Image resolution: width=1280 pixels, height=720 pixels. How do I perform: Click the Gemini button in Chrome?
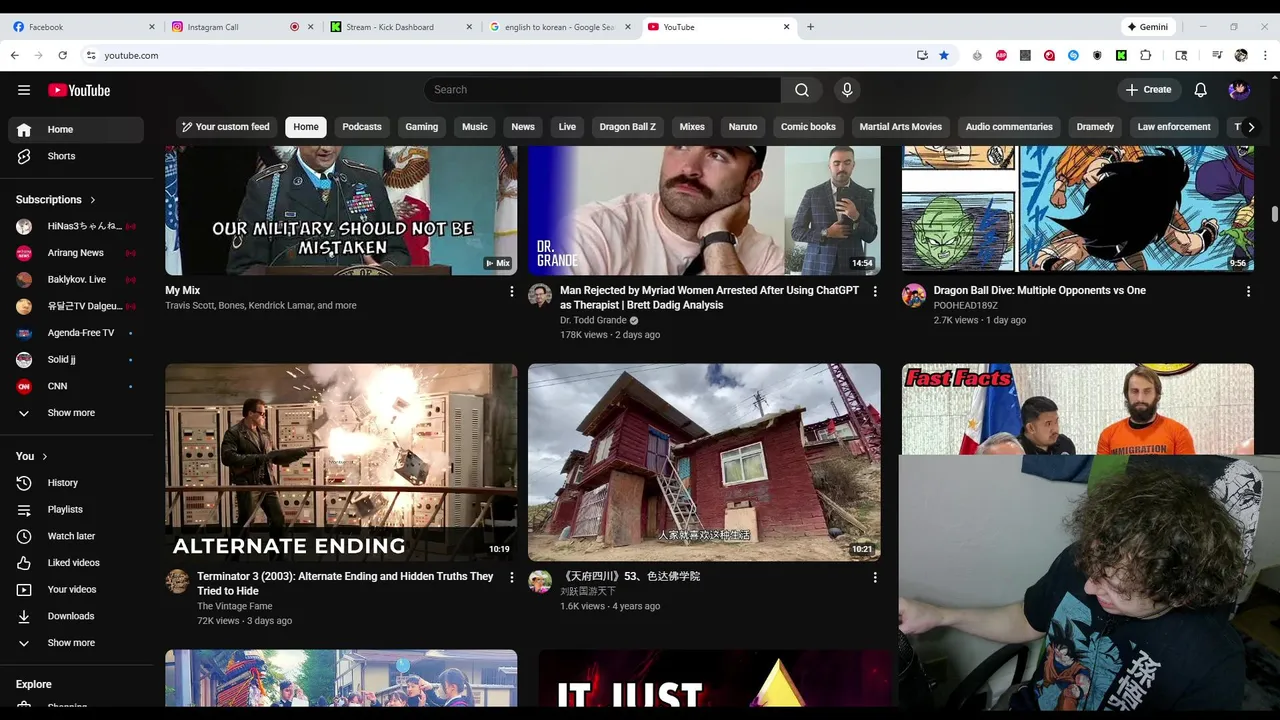point(1147,27)
